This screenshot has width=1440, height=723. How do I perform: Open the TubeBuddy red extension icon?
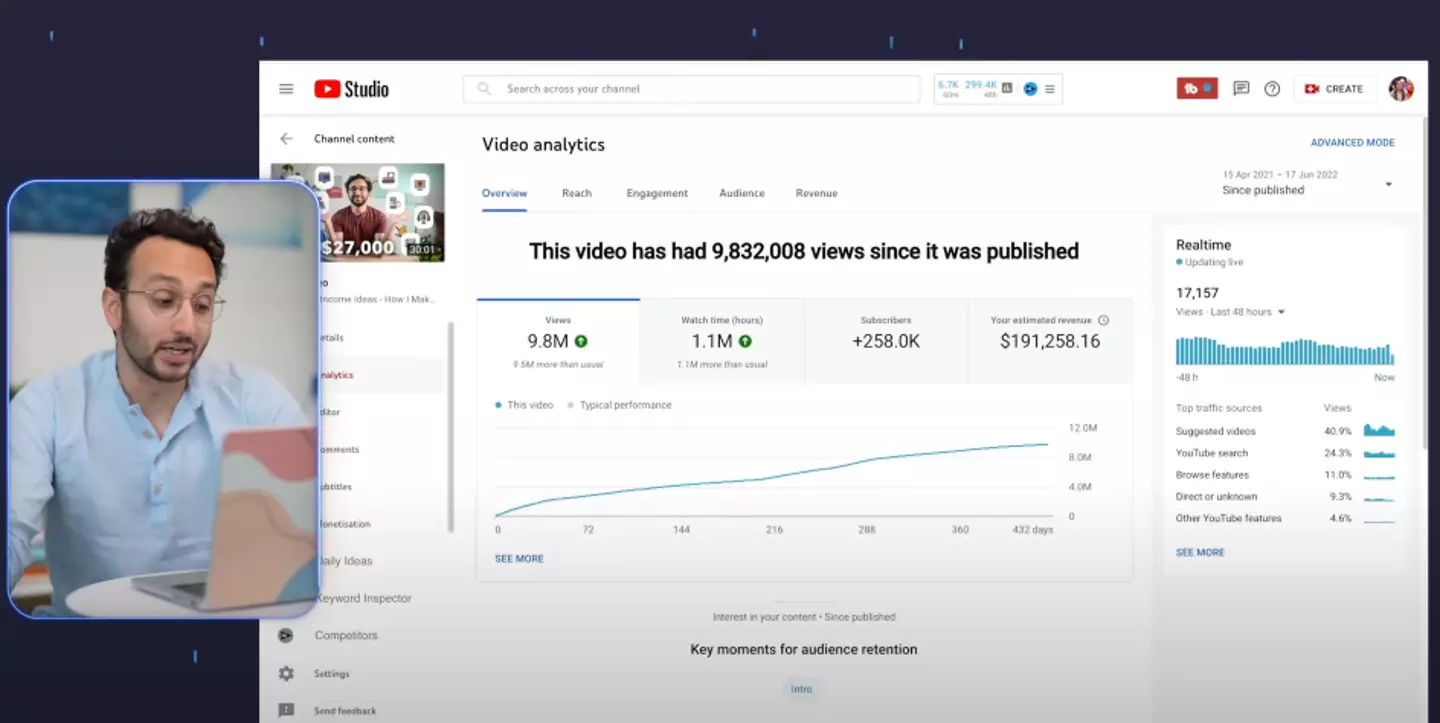click(x=1196, y=89)
